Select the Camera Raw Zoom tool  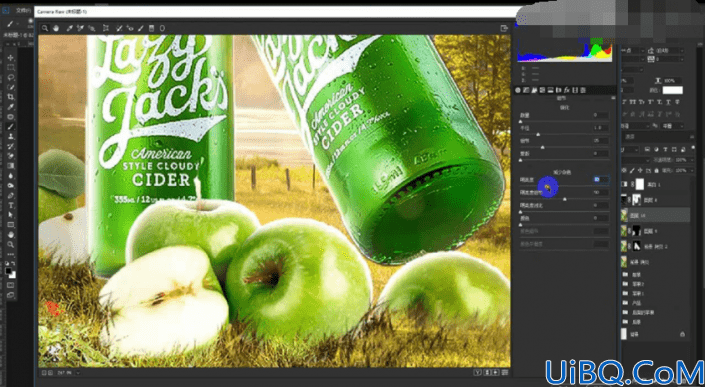point(45,28)
